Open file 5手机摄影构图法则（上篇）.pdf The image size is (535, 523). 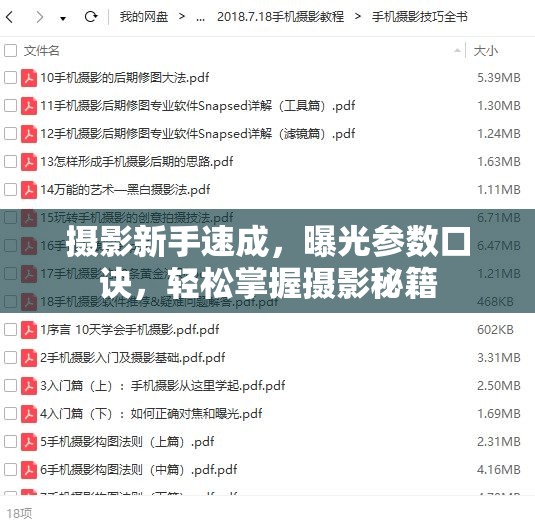click(x=127, y=442)
